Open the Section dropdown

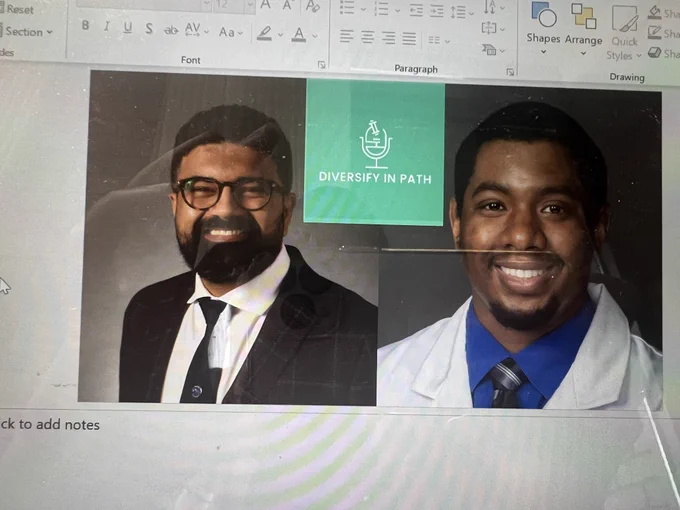tap(27, 32)
